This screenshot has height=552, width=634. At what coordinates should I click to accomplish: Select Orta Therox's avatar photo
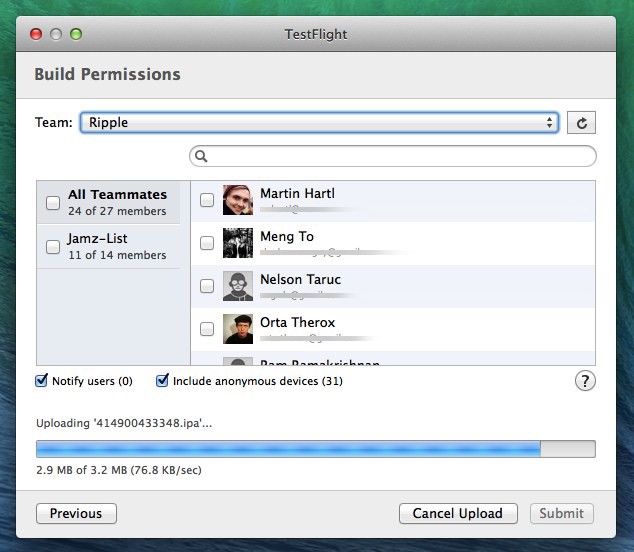pos(238,329)
